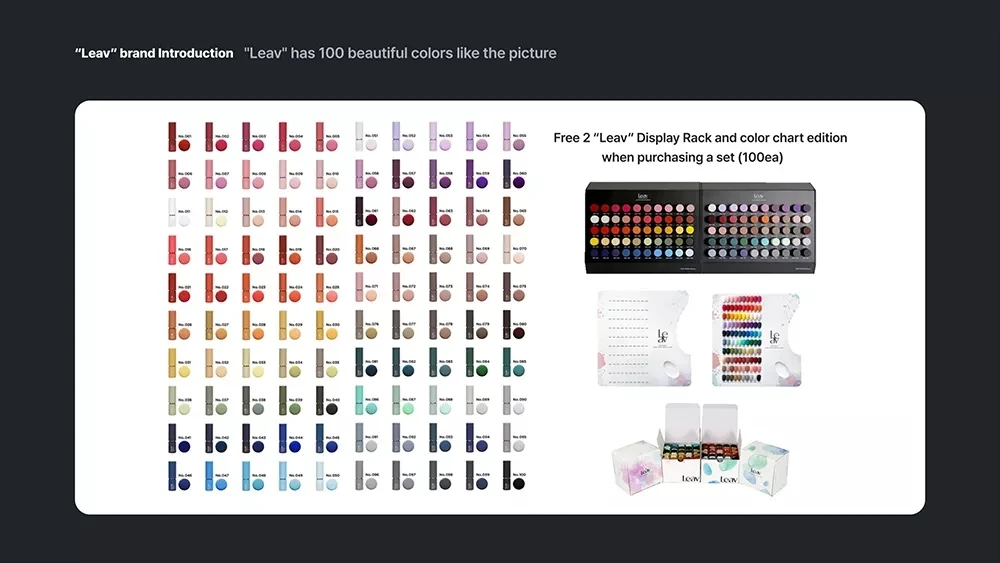Open the right cool-tone display rack image
The image size is (1000, 563).
(x=758, y=228)
